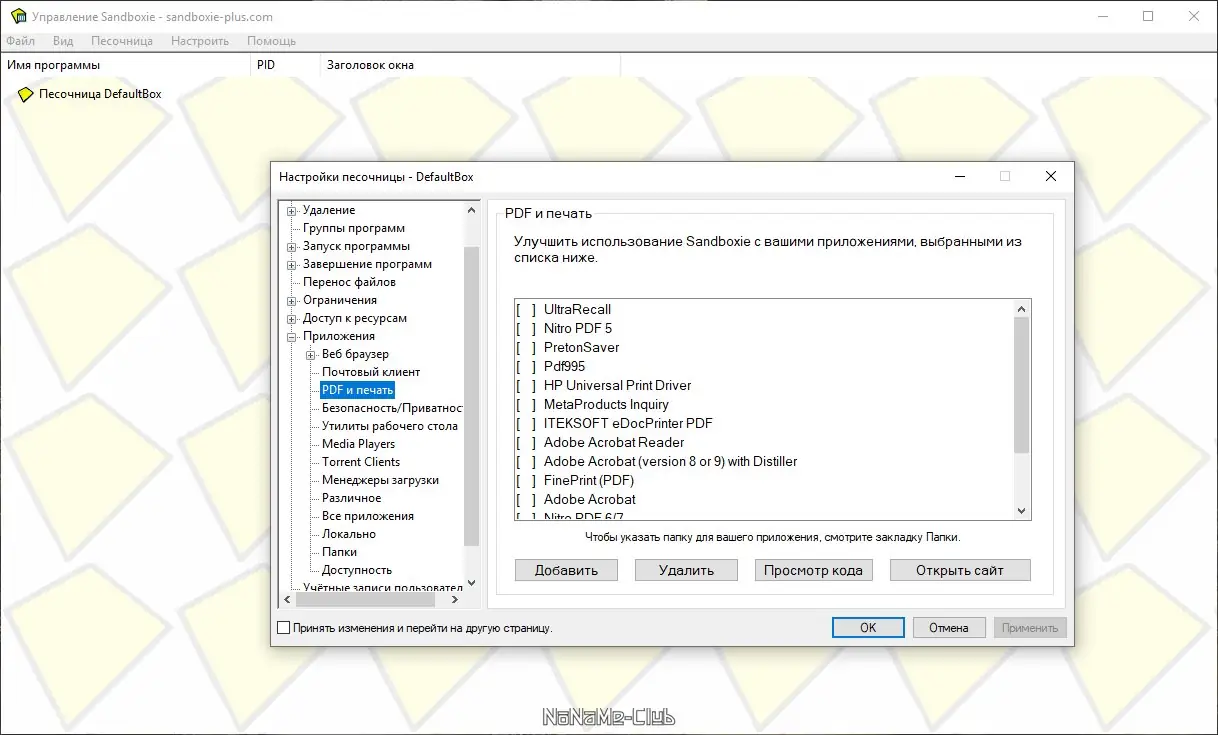
Task: Select PDF и печать tree item
Action: [x=358, y=390]
